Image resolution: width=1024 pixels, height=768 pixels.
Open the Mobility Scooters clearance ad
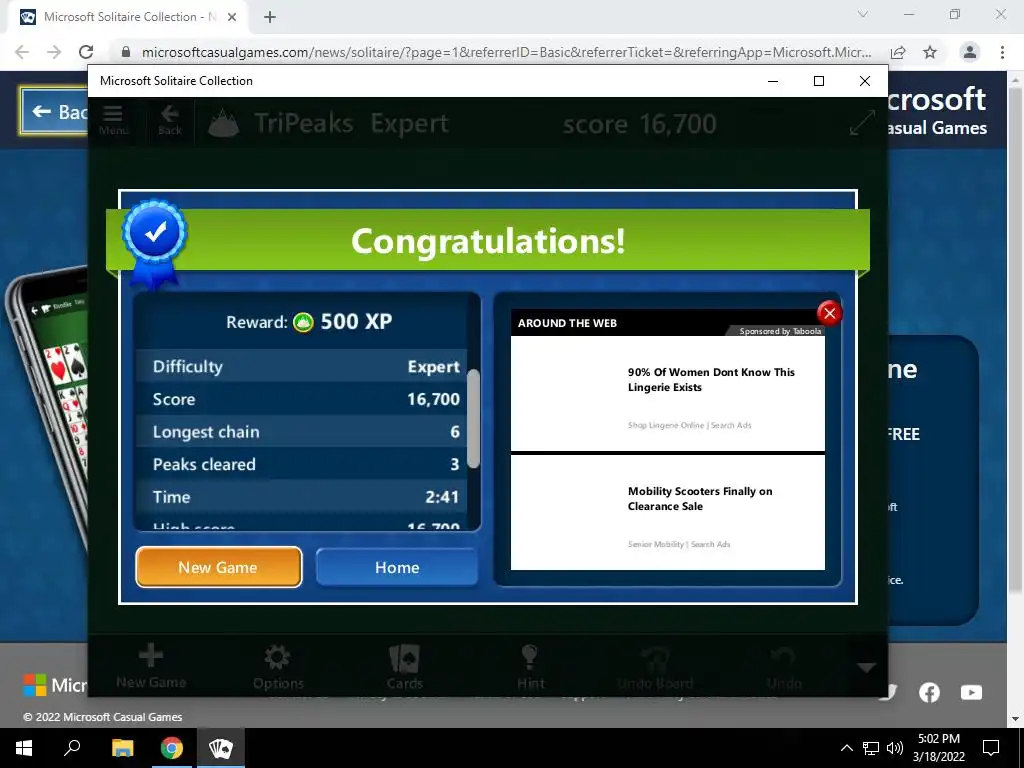tap(667, 512)
